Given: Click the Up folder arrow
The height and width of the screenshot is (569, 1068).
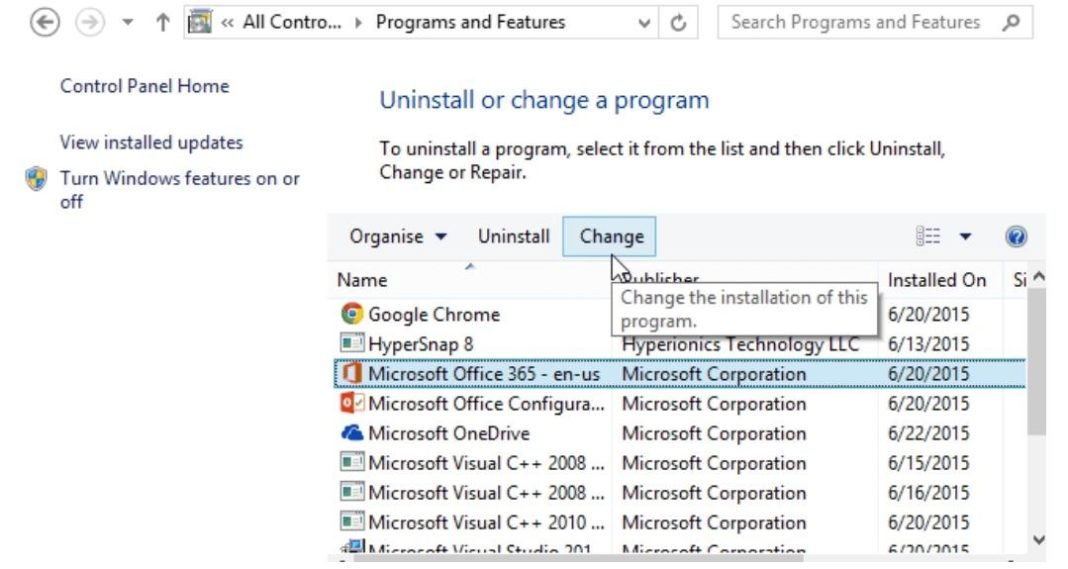Looking at the screenshot, I should pyautogui.click(x=163, y=23).
